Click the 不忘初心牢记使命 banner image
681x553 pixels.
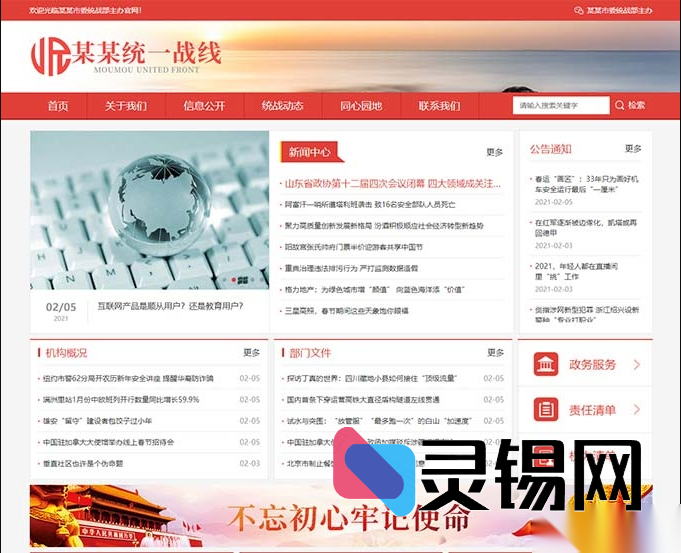pyautogui.click(x=340, y=517)
